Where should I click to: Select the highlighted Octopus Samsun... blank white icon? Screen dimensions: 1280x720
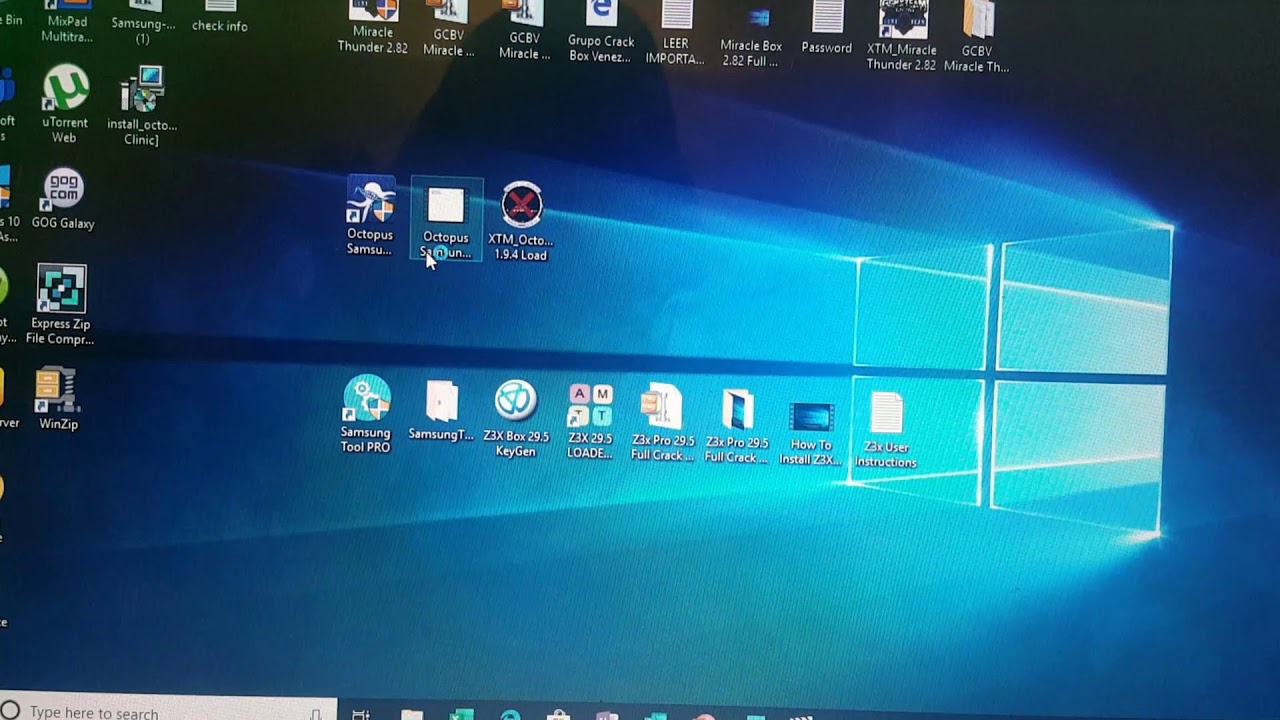[x=446, y=220]
